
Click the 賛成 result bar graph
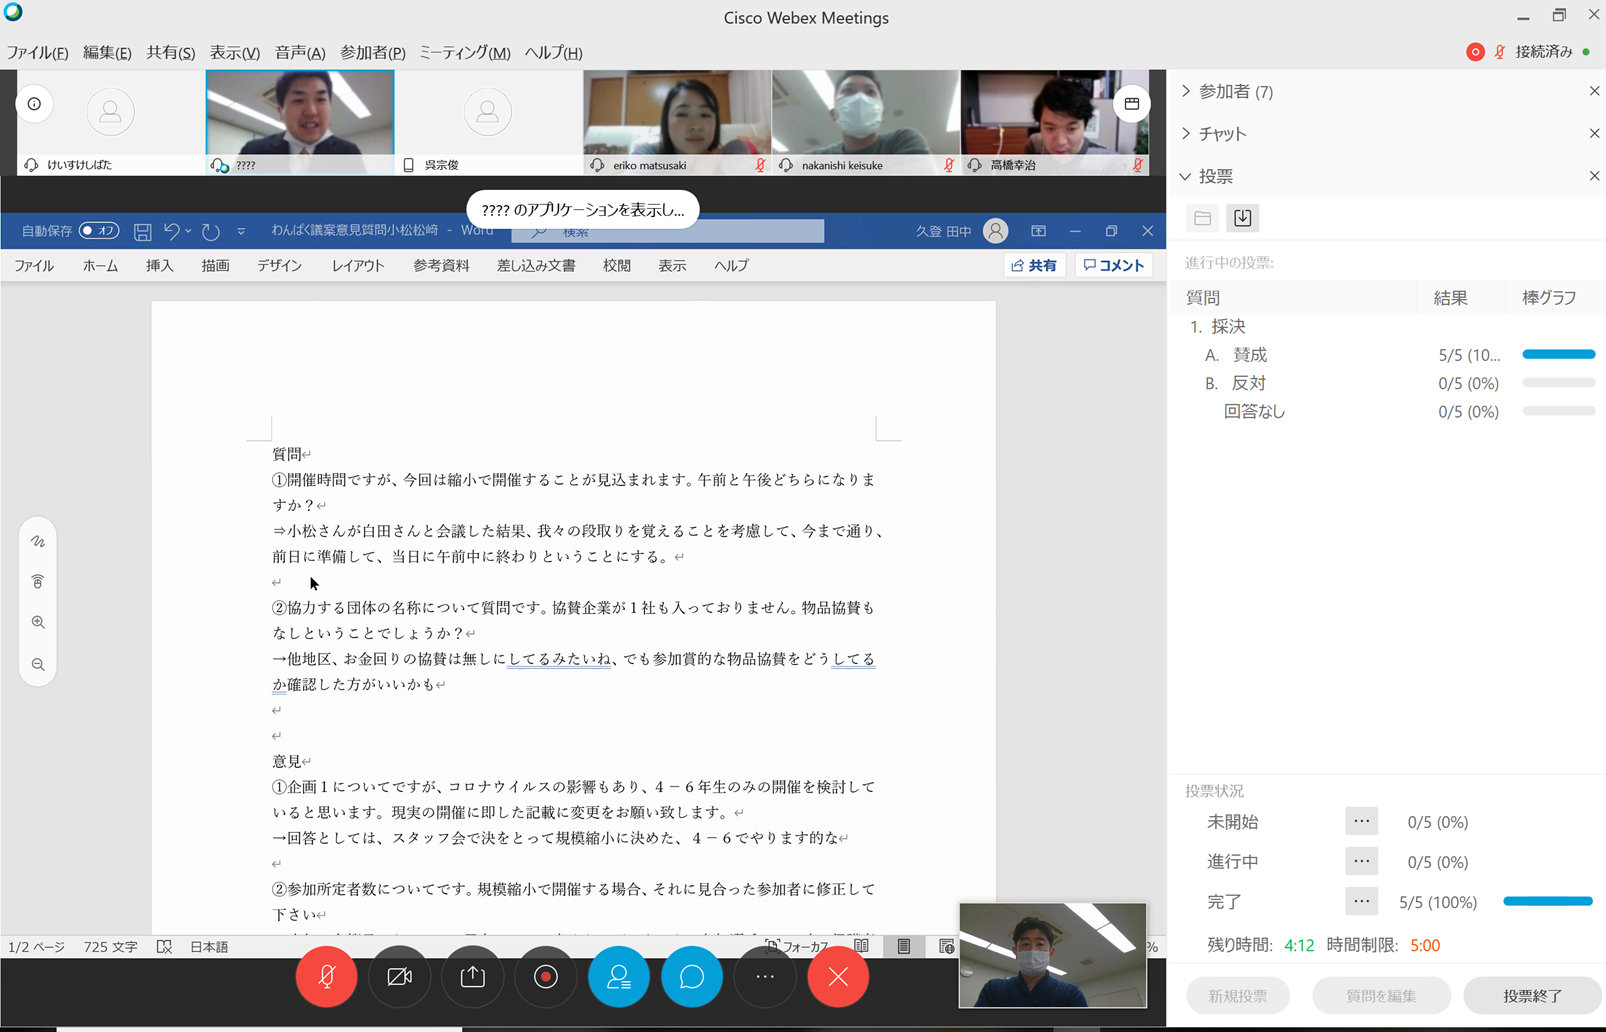coord(1558,355)
